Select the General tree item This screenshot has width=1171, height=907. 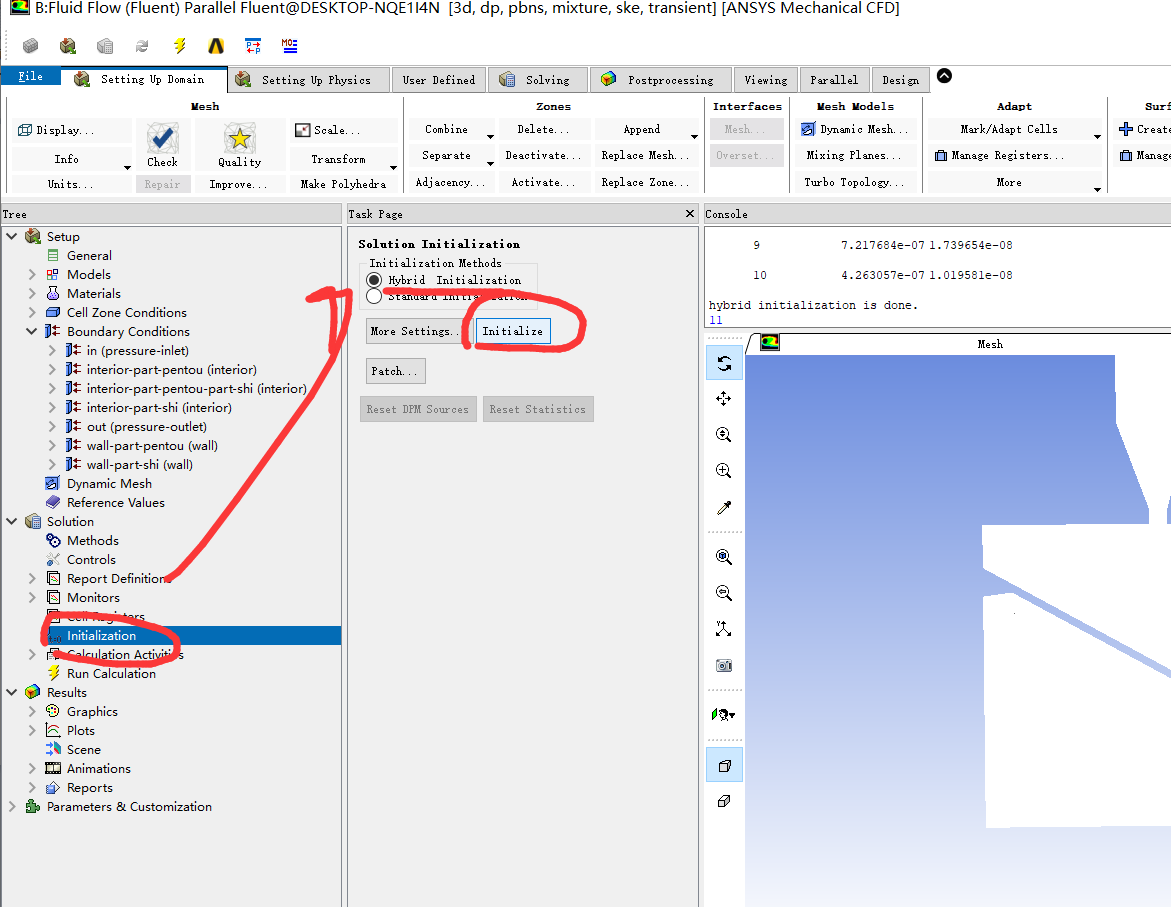[89, 256]
